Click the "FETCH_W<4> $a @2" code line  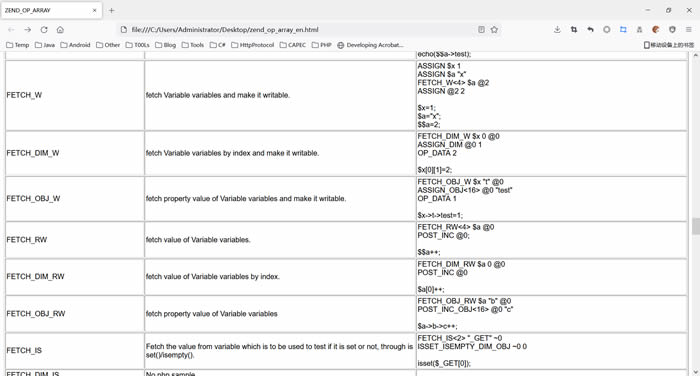(453, 83)
